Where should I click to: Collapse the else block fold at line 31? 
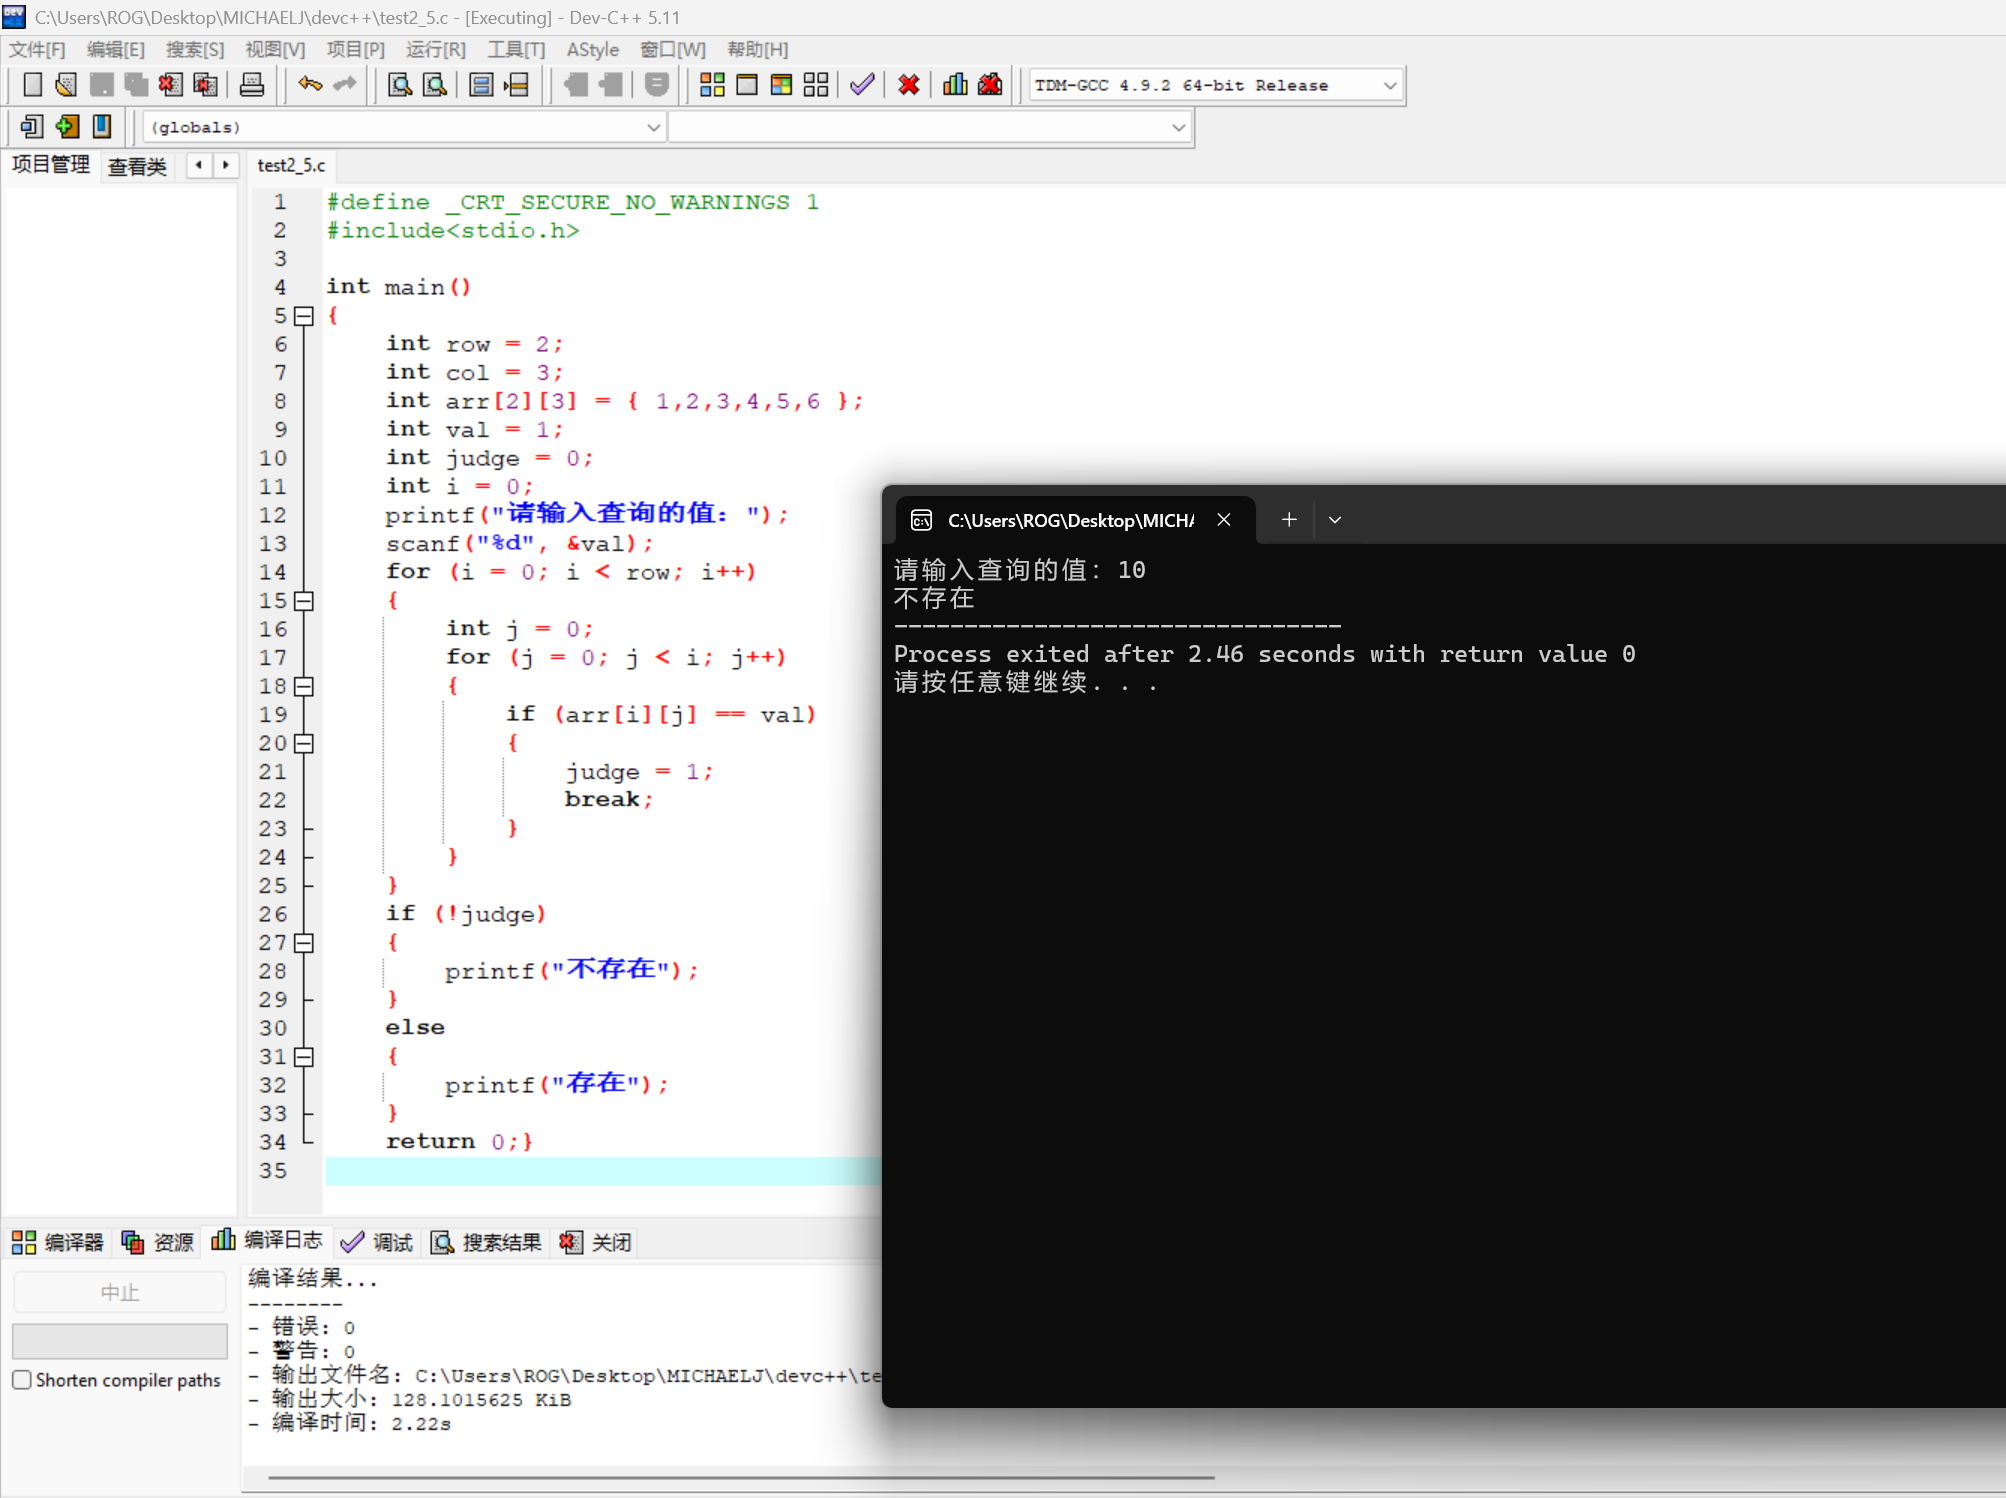click(x=304, y=1057)
